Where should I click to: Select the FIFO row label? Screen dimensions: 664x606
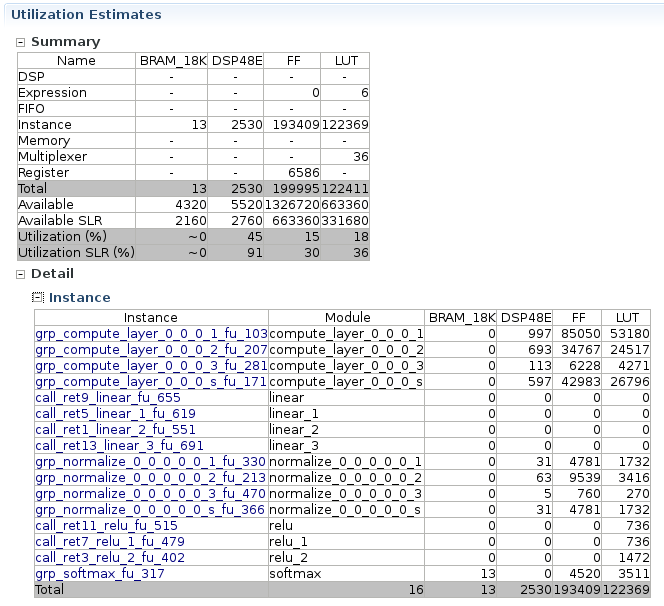(x=31, y=109)
